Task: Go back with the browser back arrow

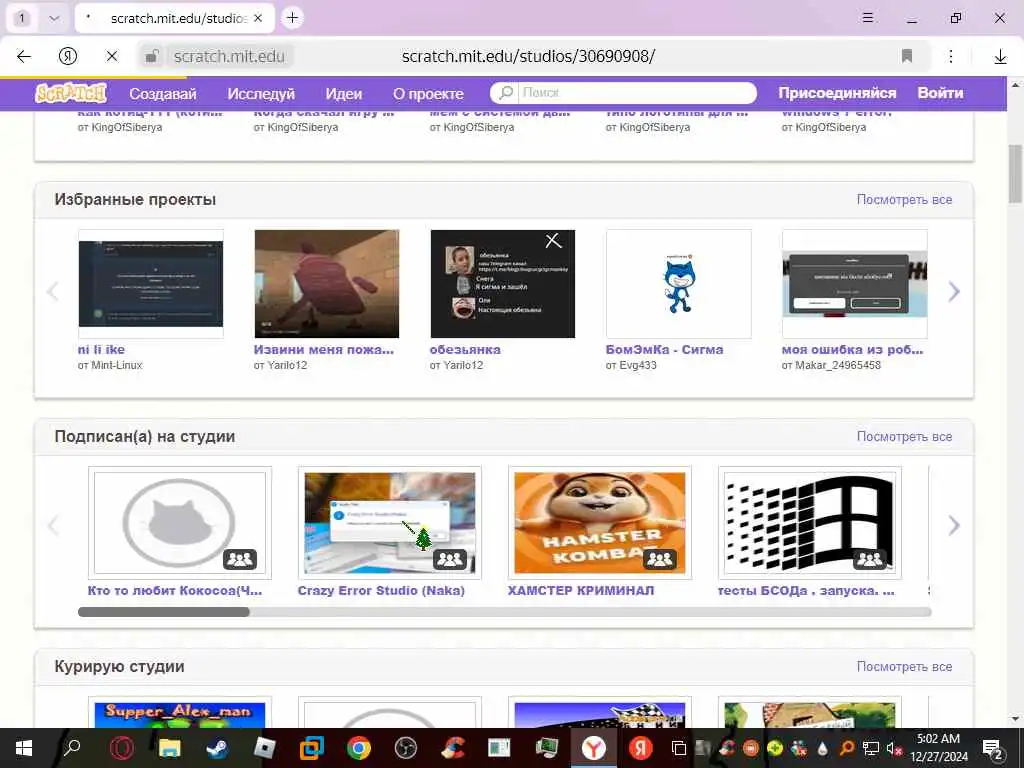Action: pyautogui.click(x=24, y=56)
